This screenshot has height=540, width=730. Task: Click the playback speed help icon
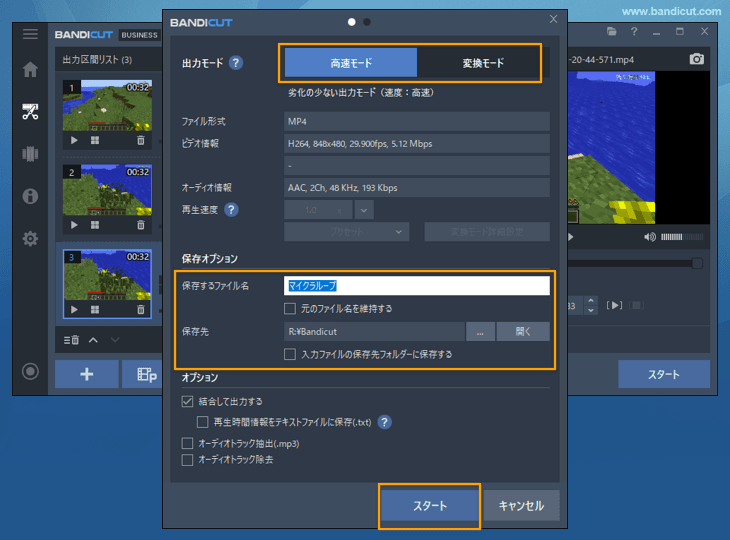click(x=231, y=210)
